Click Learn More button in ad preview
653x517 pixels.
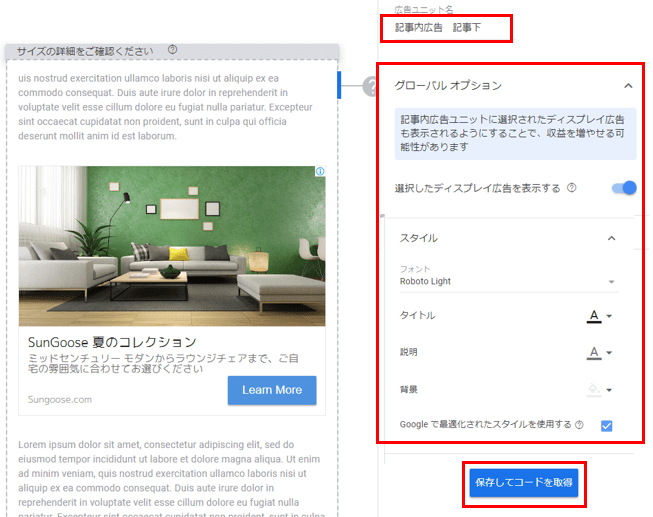272,390
